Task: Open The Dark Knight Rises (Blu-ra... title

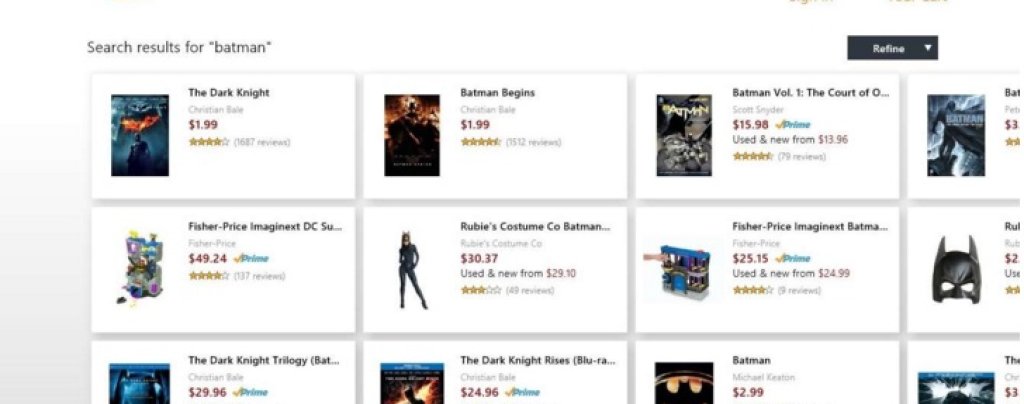Action: [x=537, y=360]
